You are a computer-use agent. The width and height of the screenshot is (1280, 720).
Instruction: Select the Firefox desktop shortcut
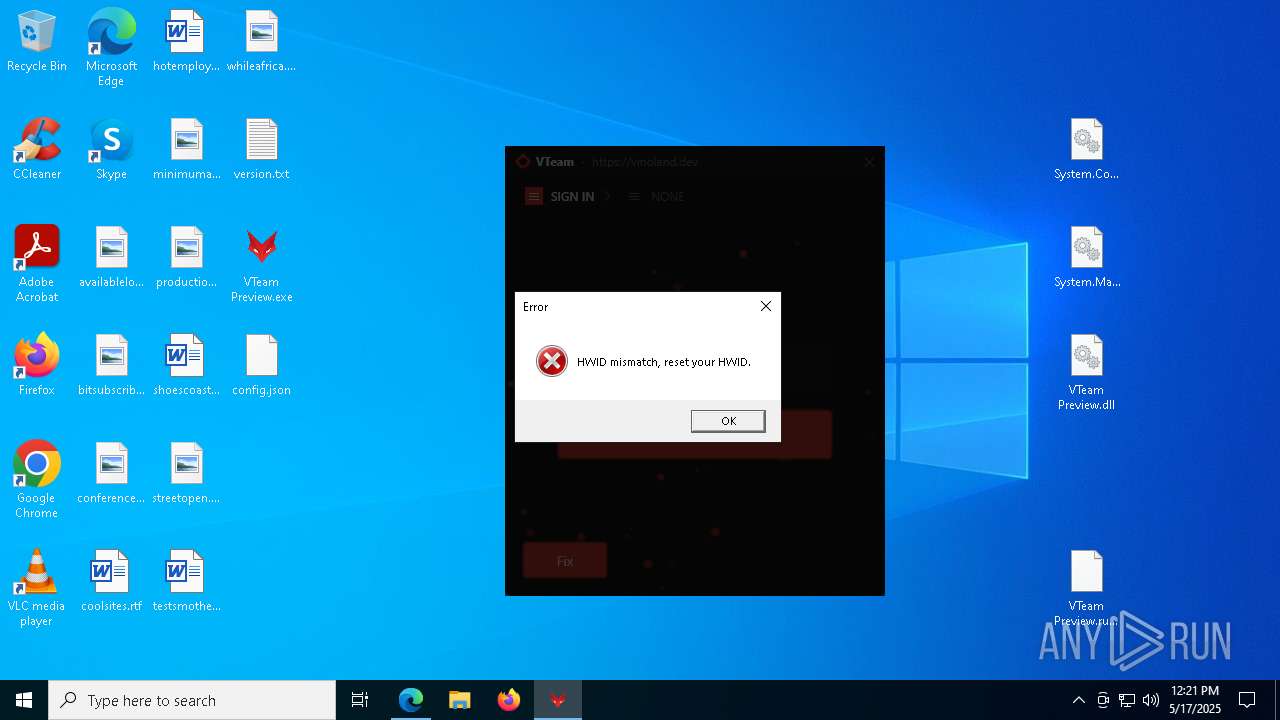pyautogui.click(x=37, y=365)
